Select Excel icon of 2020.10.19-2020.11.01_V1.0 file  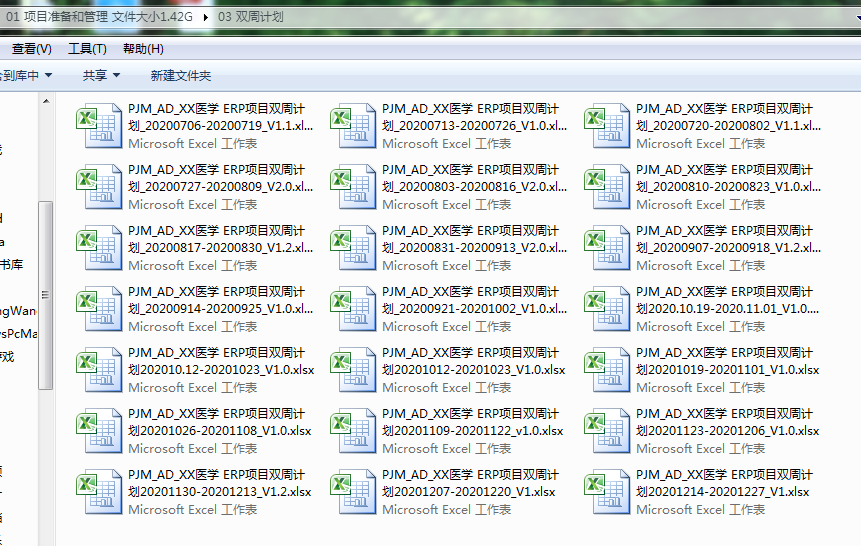point(607,309)
